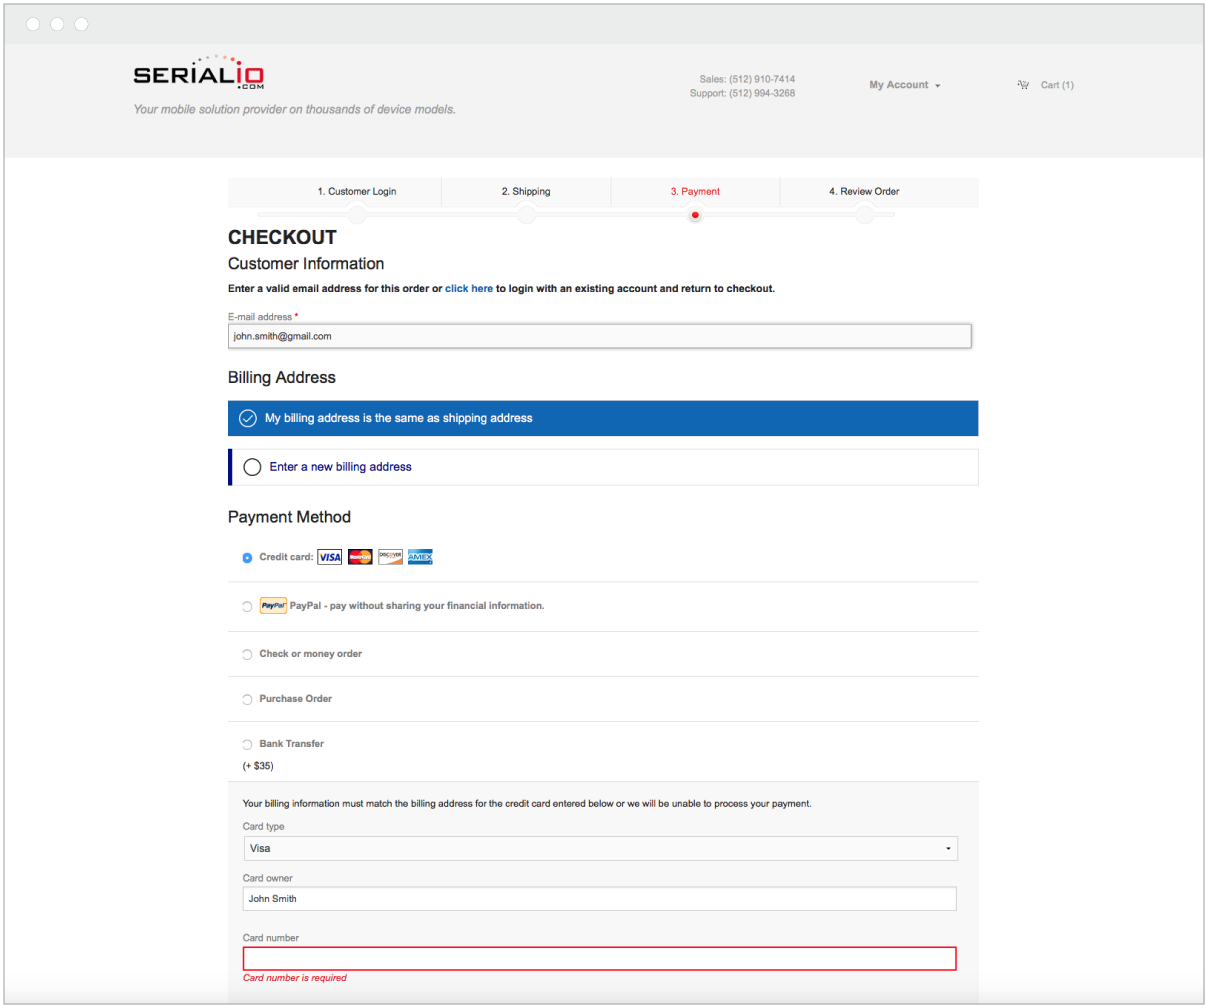Click the 'Card number is required' error text
The width and height of the screenshot is (1208, 1008).
(295, 978)
